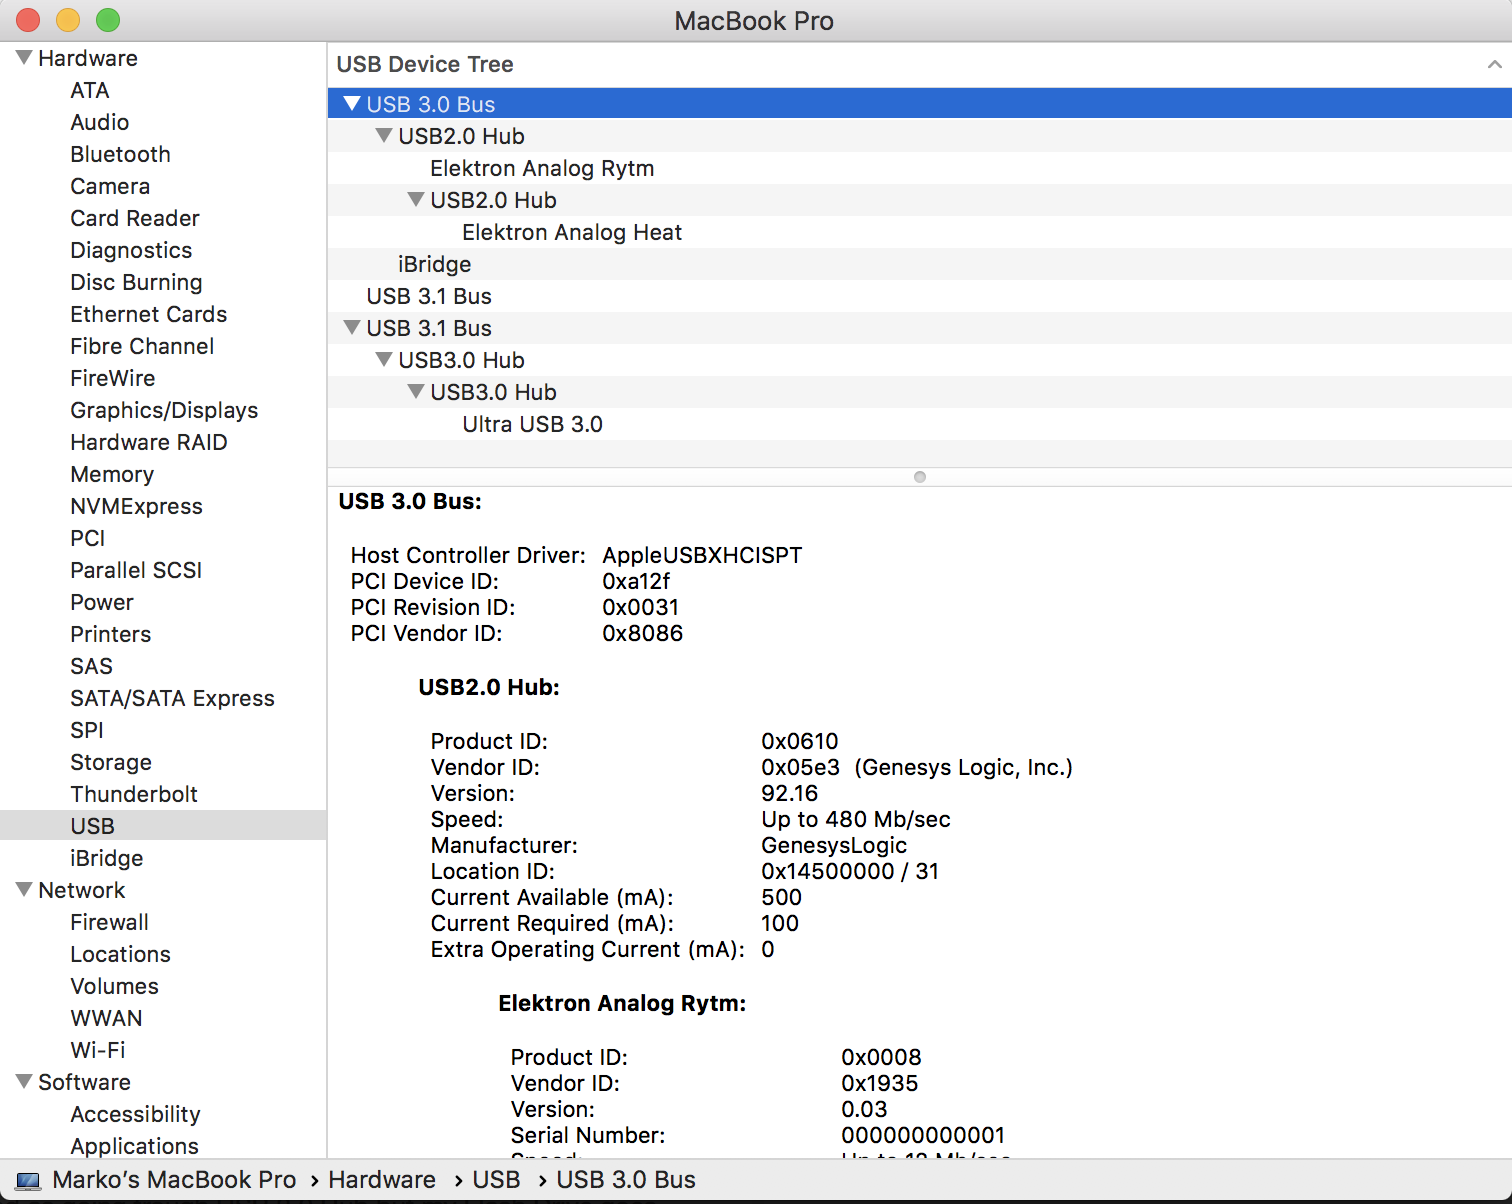Collapse the expanded USB 3.1 Bus triangle
The image size is (1512, 1204).
click(352, 328)
